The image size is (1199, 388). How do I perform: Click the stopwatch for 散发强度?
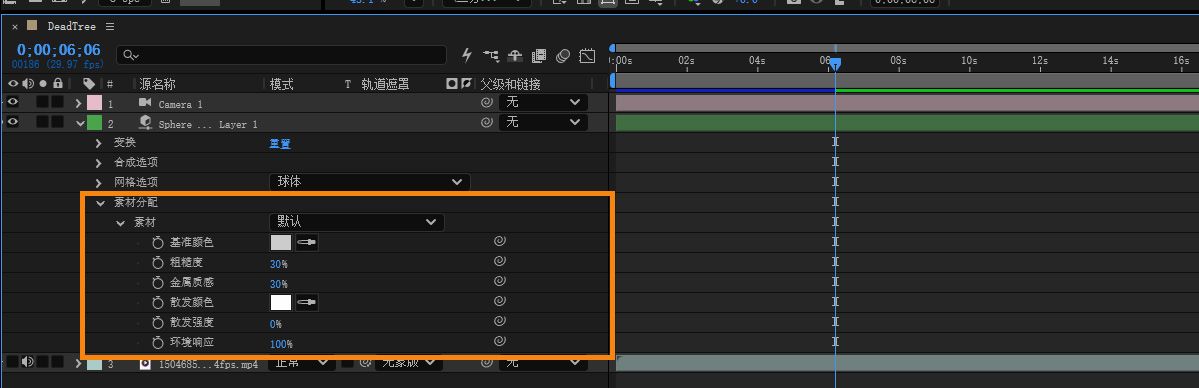tap(158, 322)
